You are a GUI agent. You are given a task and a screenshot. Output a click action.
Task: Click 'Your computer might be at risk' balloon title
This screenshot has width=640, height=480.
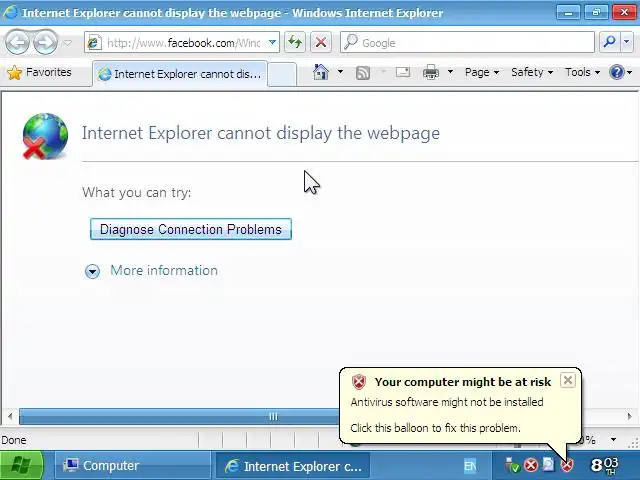pyautogui.click(x=463, y=382)
